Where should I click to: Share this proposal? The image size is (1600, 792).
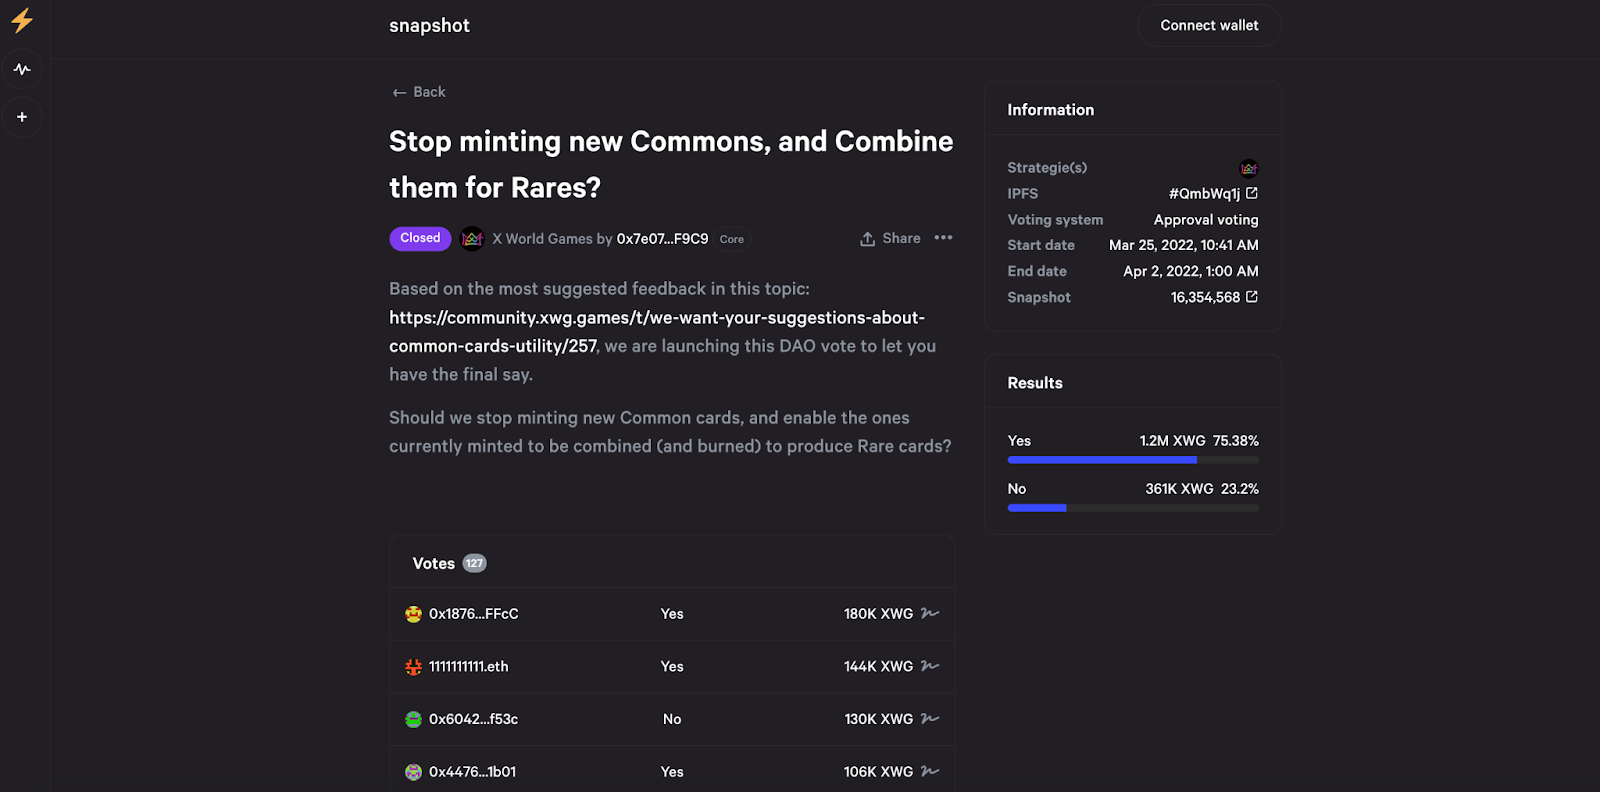890,238
